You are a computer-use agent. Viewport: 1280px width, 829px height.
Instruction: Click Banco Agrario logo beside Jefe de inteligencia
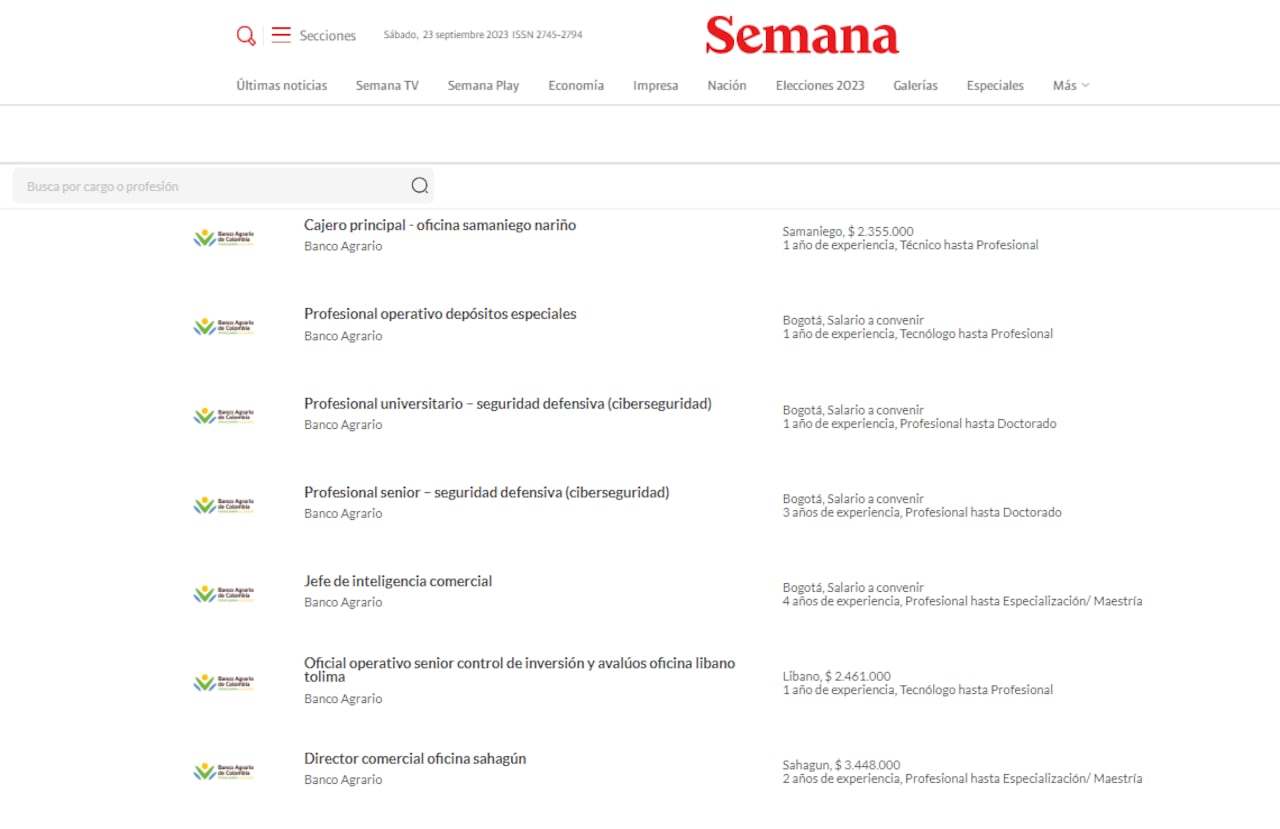[224, 594]
